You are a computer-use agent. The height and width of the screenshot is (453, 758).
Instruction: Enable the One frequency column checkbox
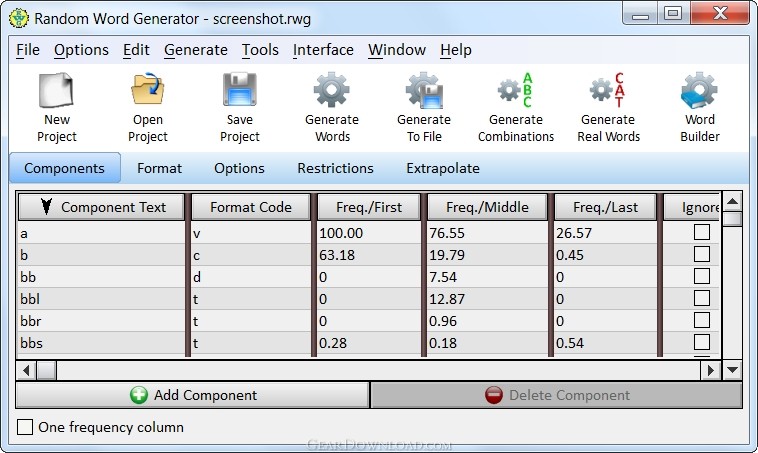(x=25, y=427)
